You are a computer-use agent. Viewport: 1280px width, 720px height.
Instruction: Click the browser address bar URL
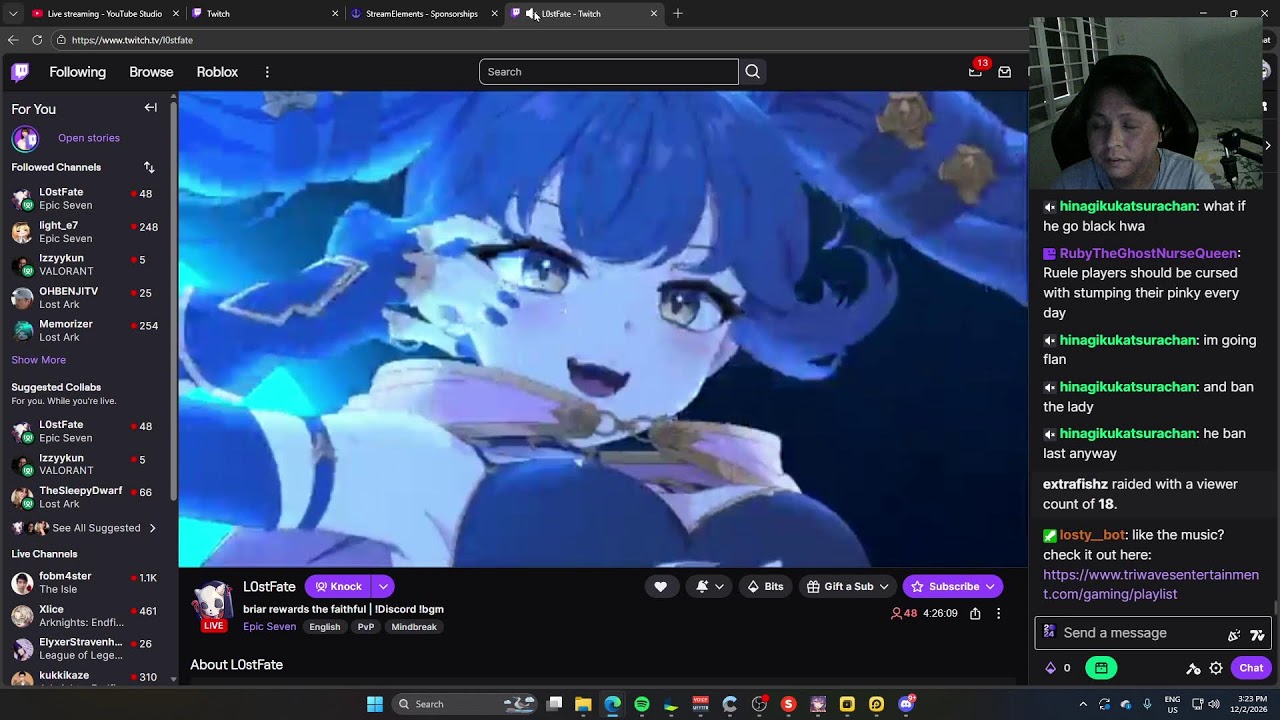[x=132, y=40]
